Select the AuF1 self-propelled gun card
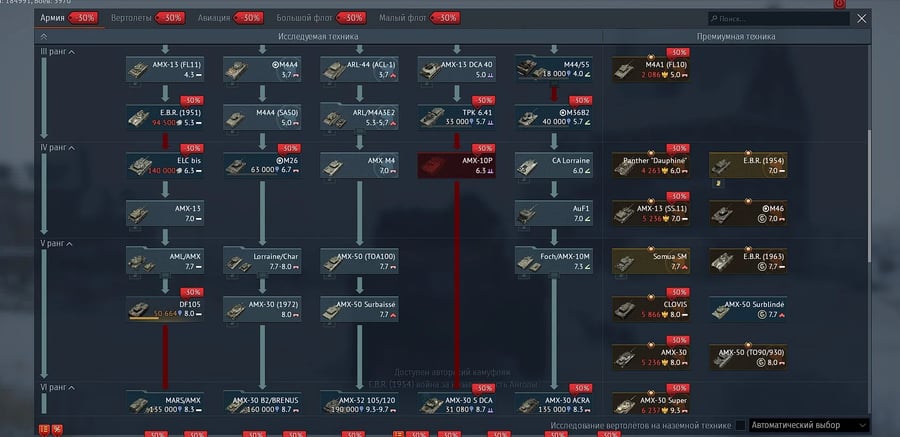 pyautogui.click(x=553, y=213)
